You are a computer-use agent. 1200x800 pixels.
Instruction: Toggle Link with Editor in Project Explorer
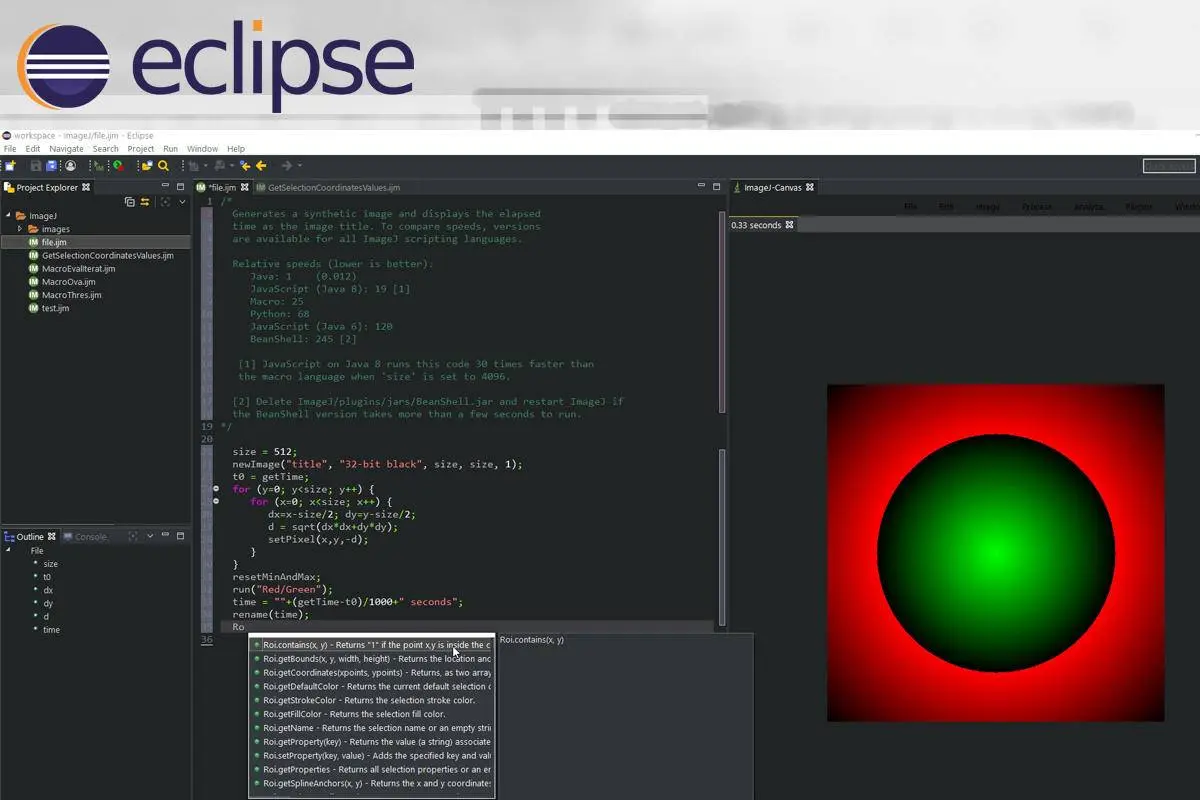(x=144, y=202)
